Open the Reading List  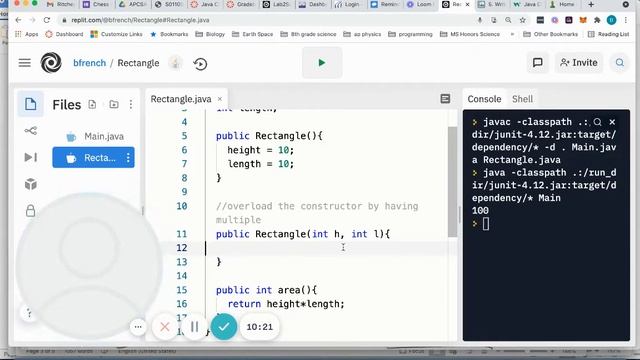(608, 34)
